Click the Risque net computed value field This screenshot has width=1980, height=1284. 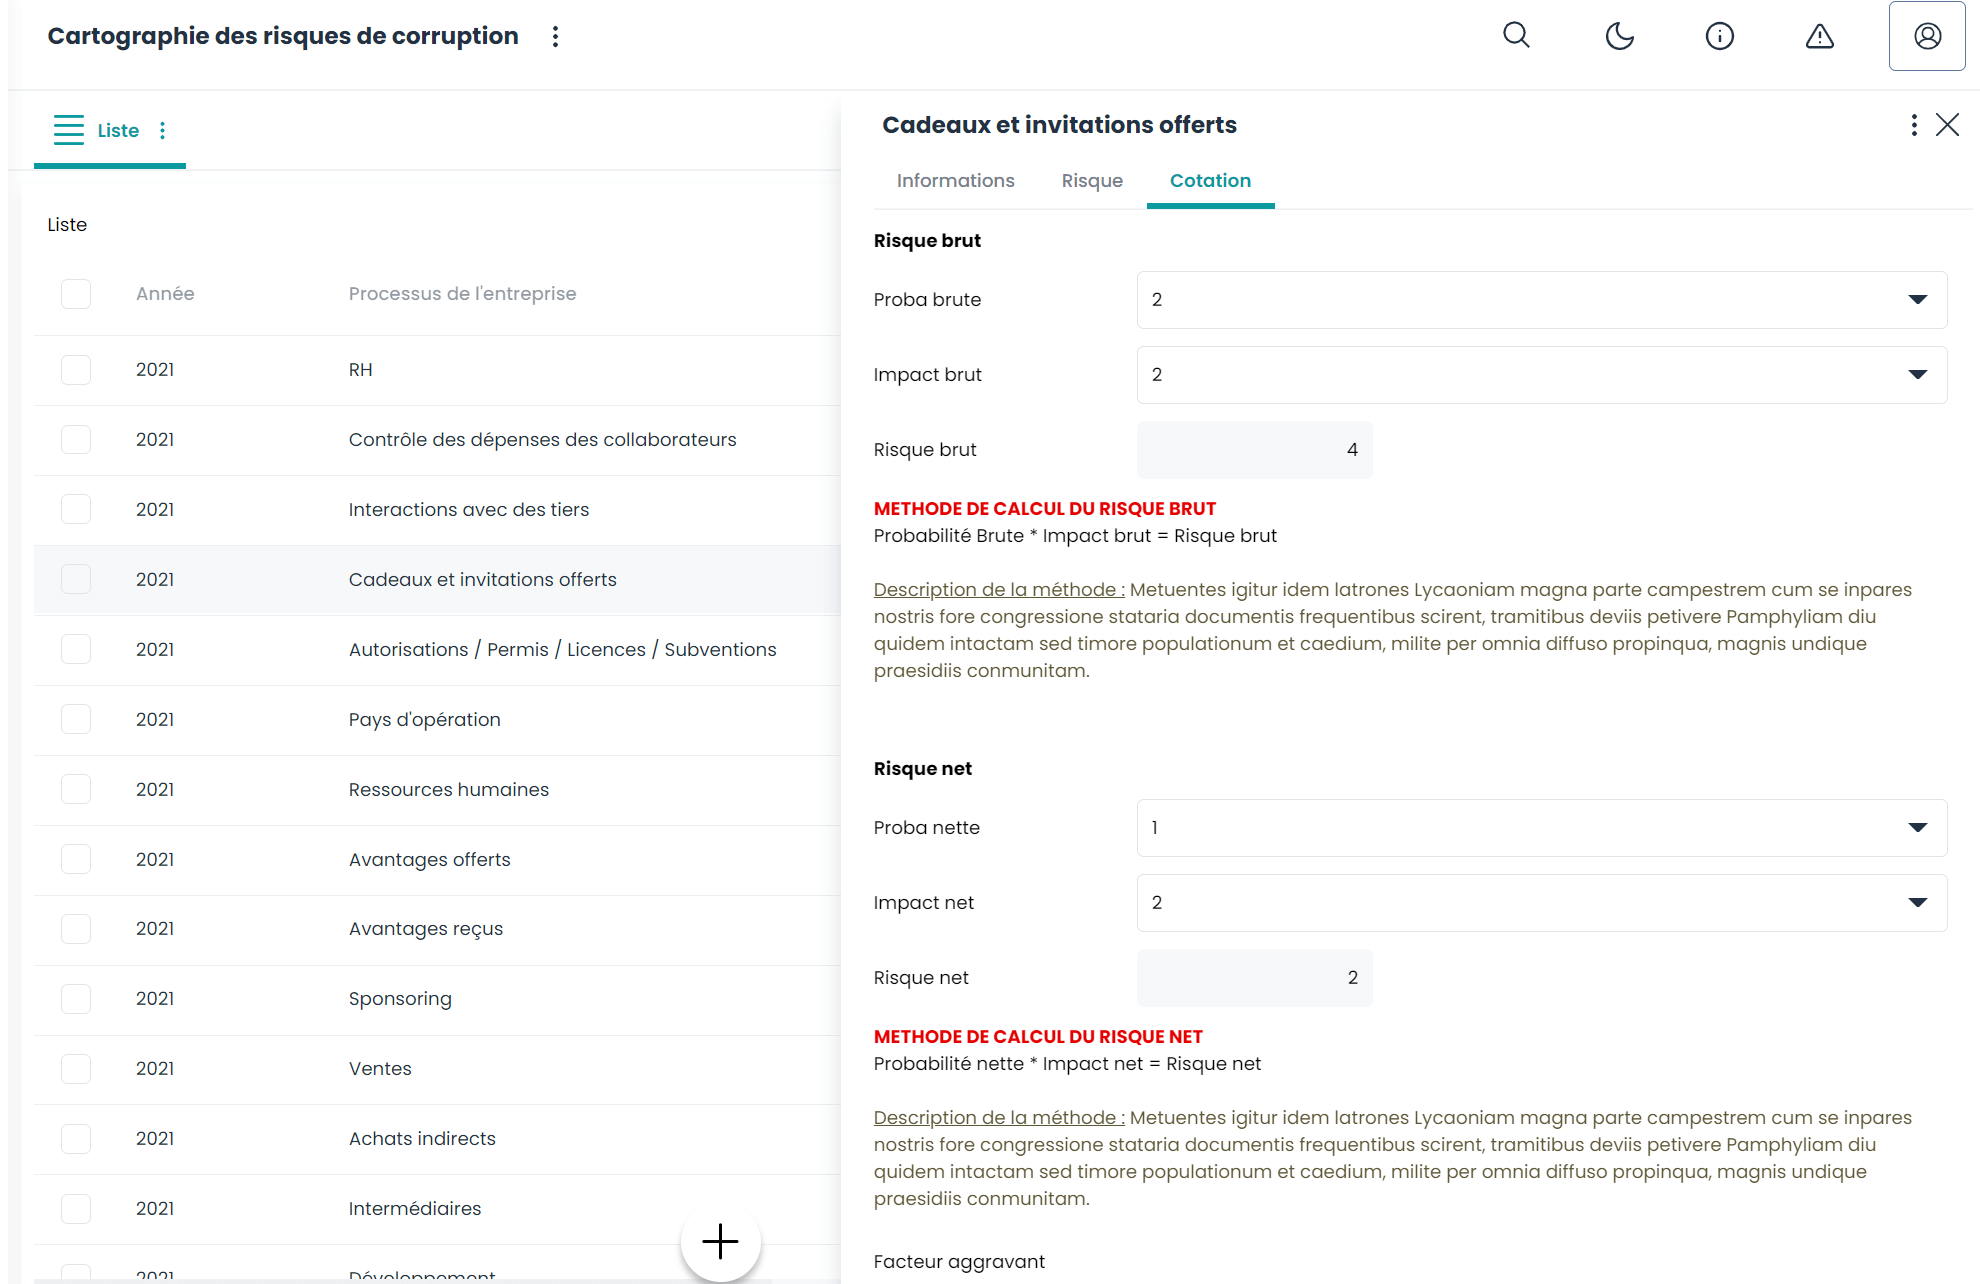tap(1254, 978)
